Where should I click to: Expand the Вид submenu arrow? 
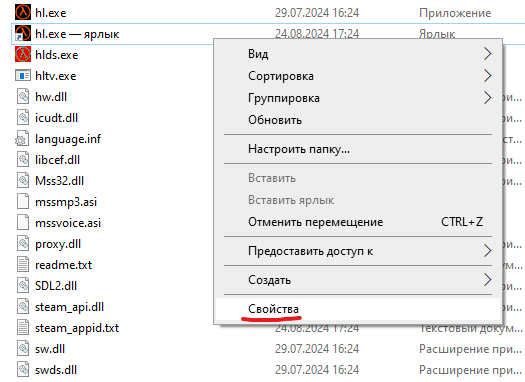coord(487,54)
